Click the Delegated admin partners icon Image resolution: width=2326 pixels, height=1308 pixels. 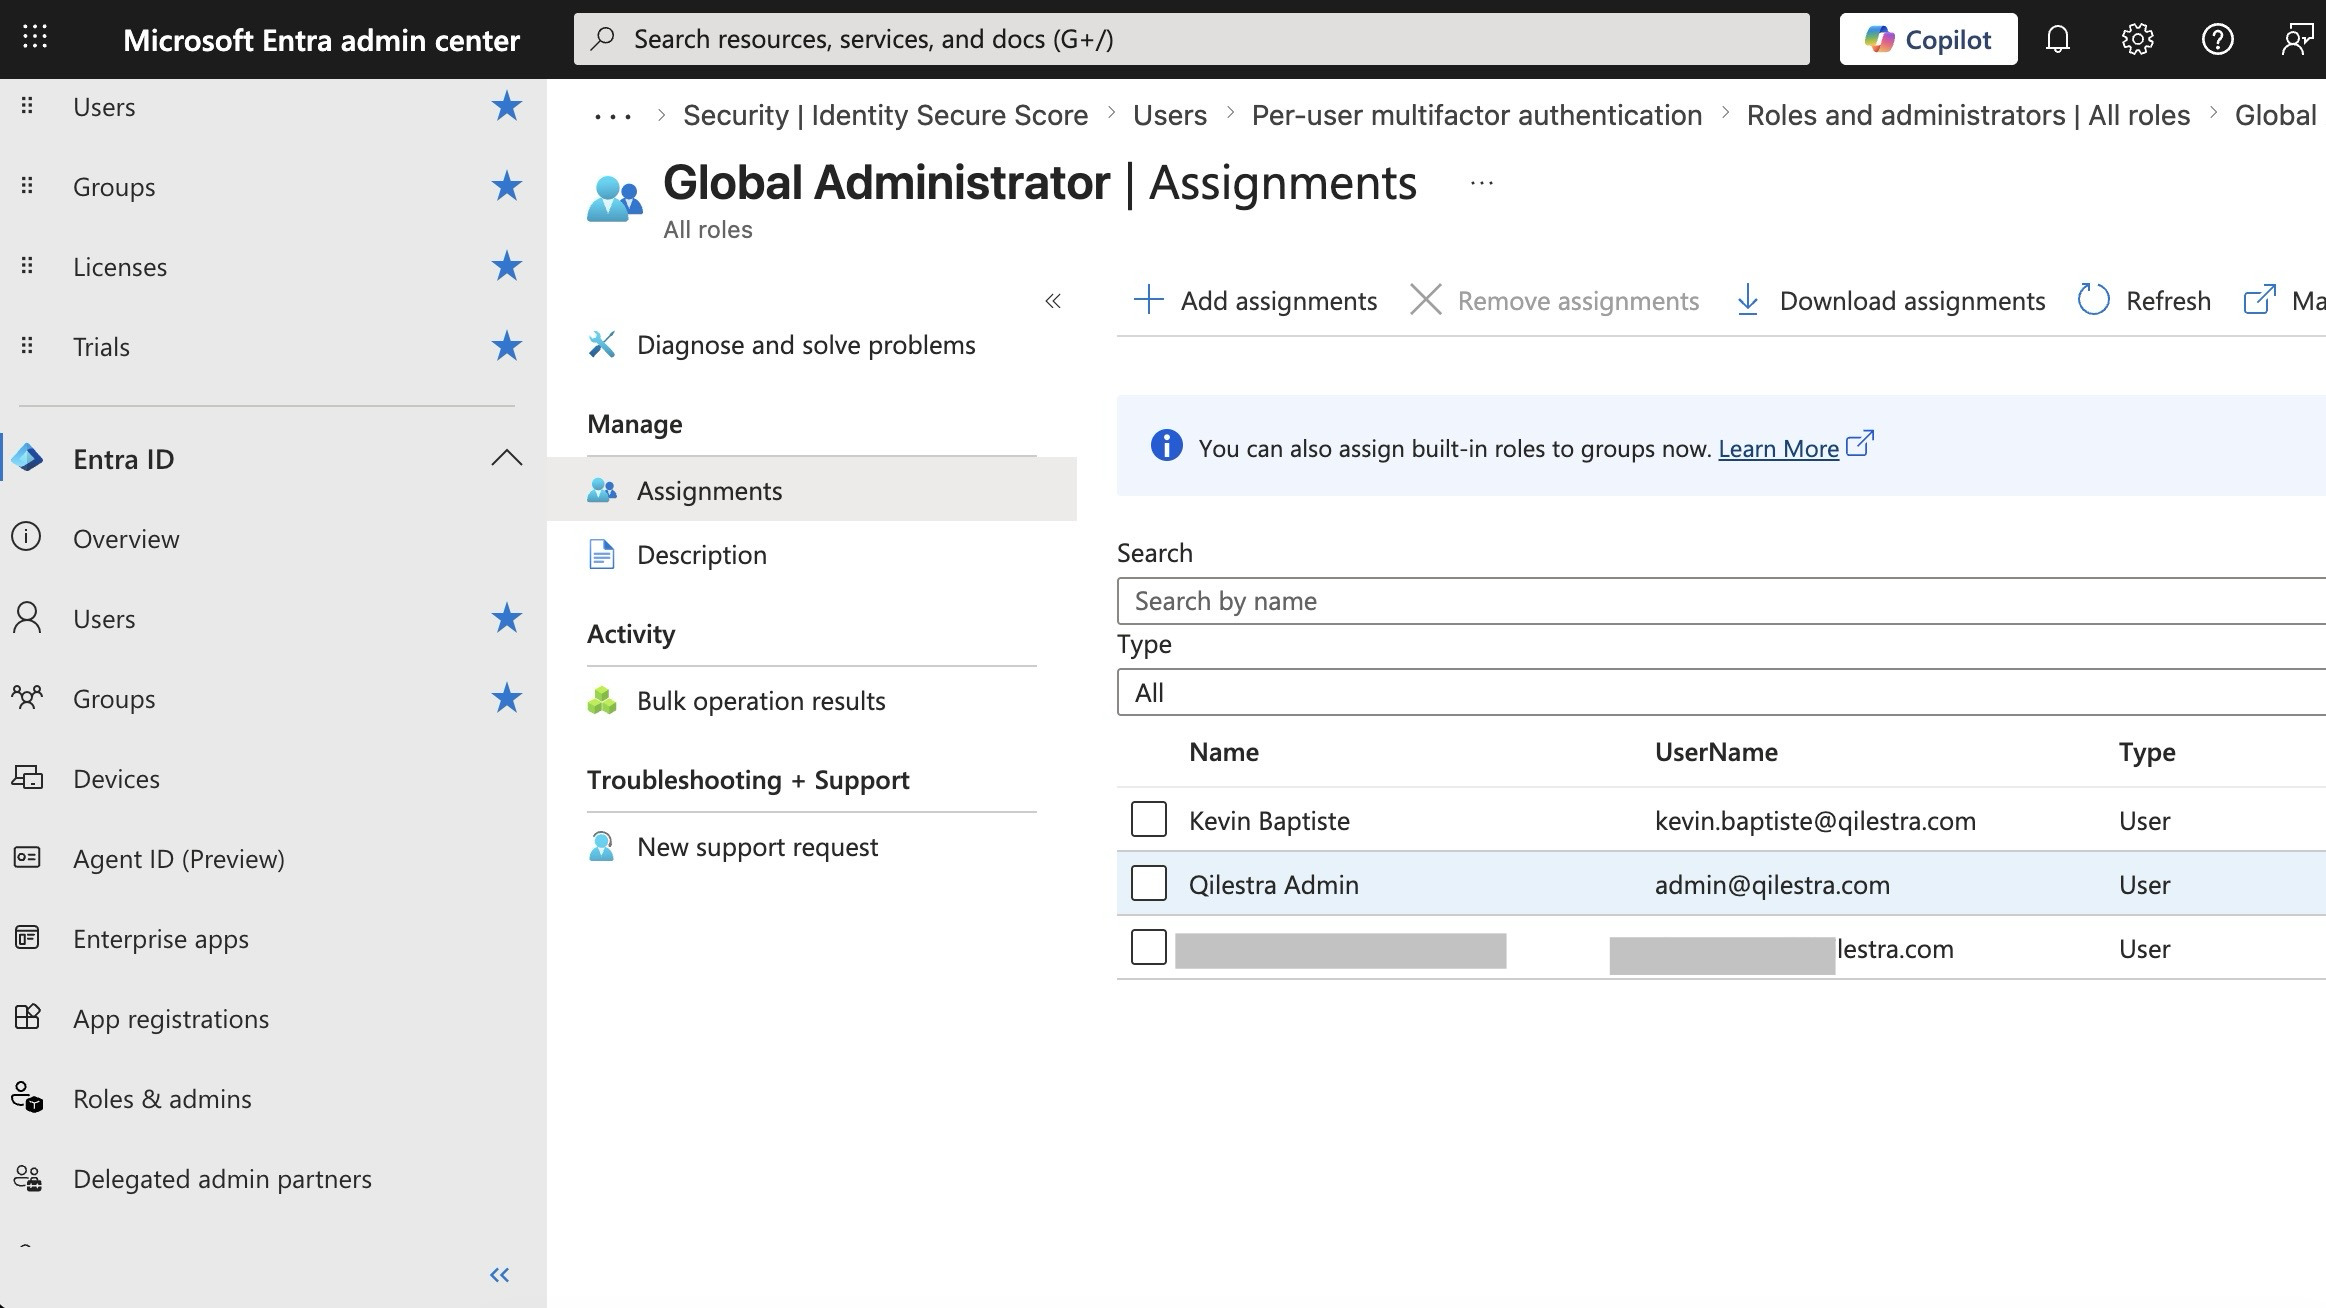(27, 1178)
